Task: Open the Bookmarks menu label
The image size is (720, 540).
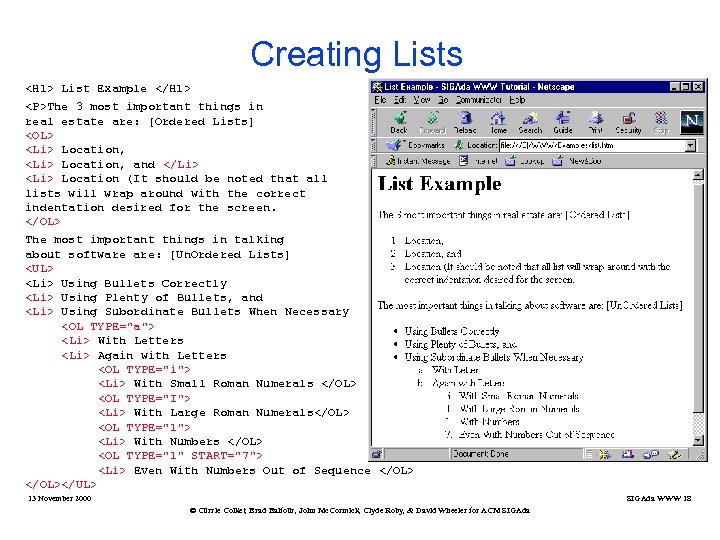Action: pos(426,146)
